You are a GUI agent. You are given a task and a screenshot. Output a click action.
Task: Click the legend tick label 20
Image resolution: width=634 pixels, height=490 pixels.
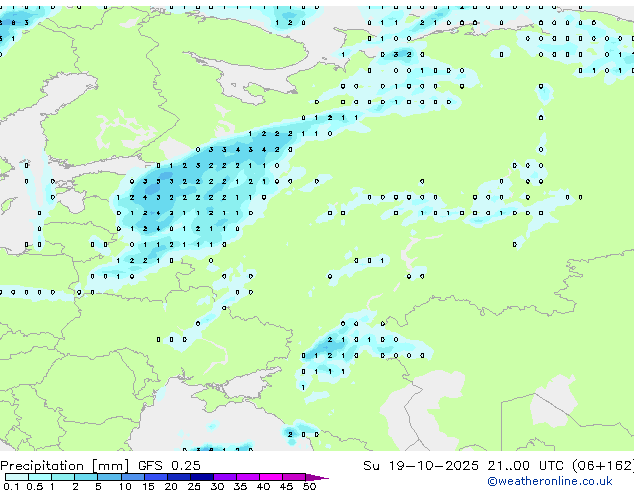click(x=171, y=486)
